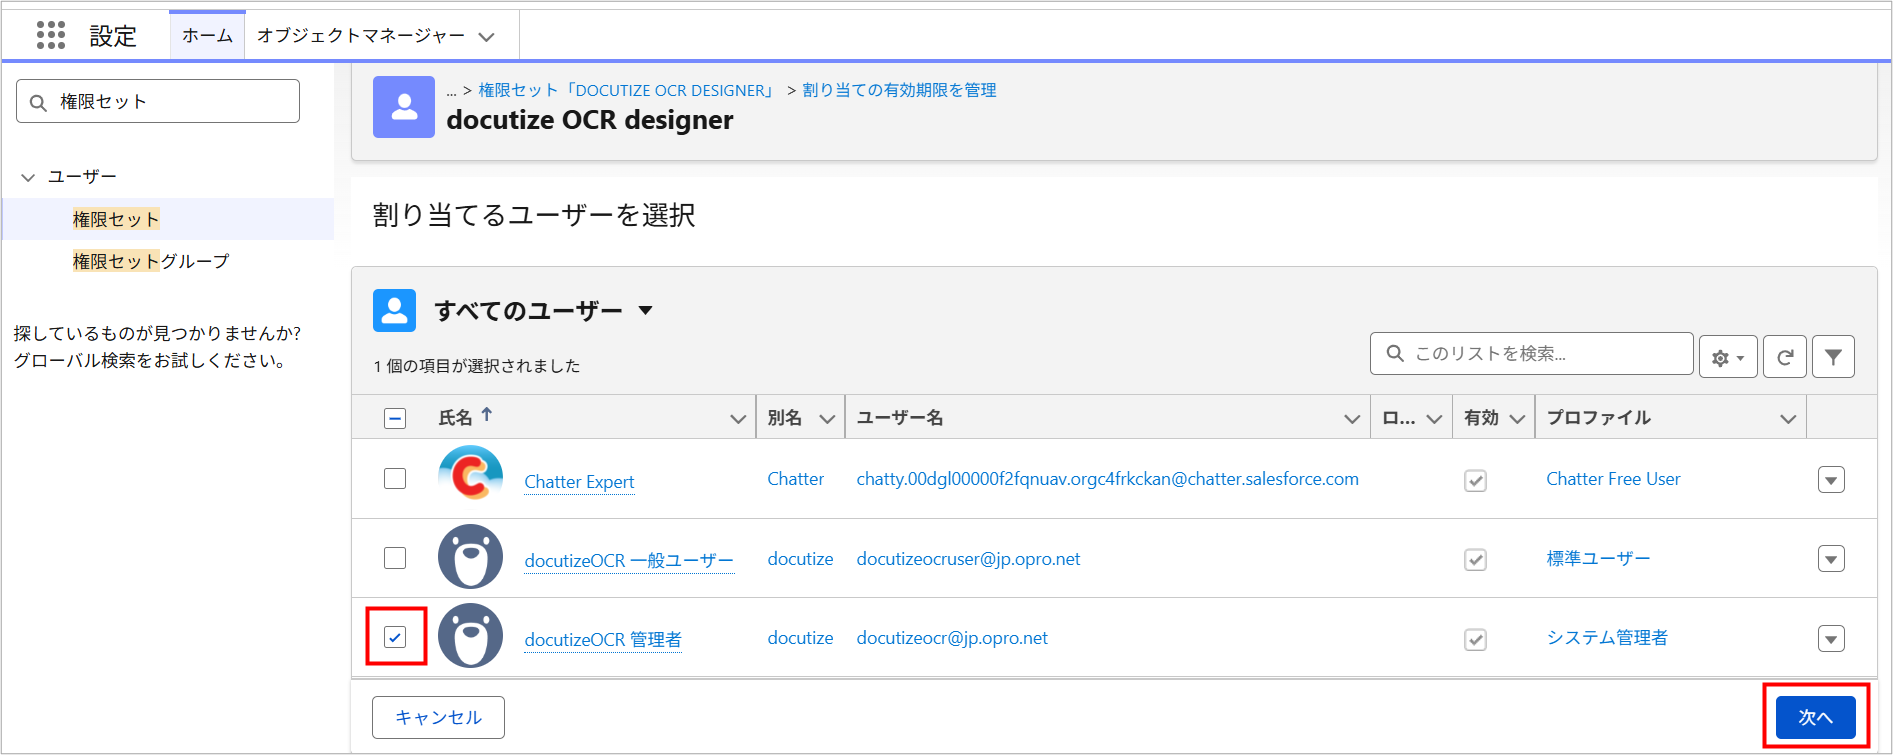Open 有効 column dropdown chevron

click(x=1517, y=419)
